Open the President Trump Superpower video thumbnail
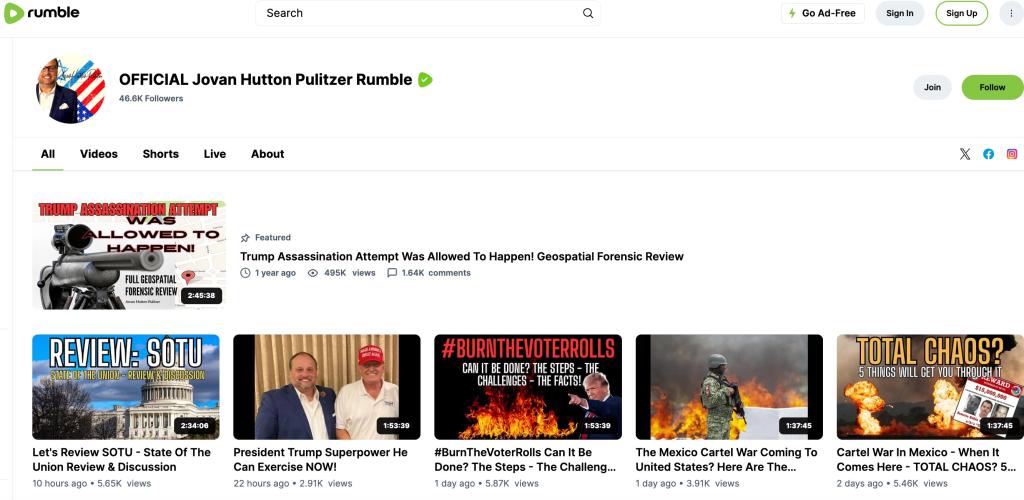1024x500 pixels. point(327,387)
